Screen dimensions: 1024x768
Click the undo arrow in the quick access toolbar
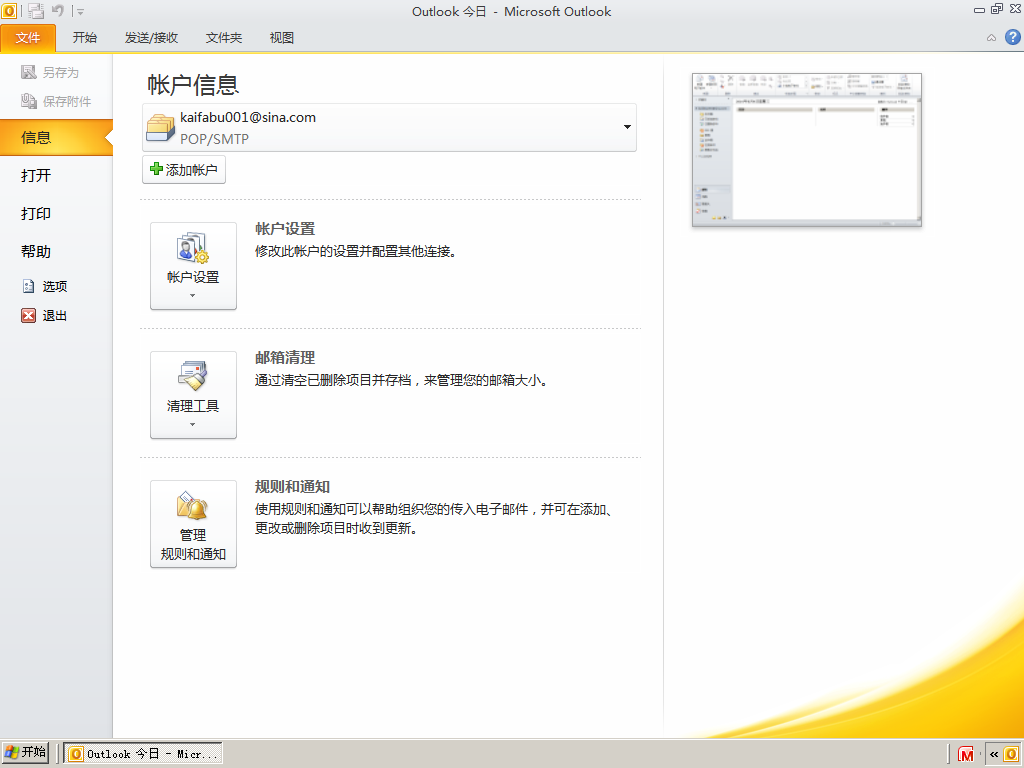[58, 10]
